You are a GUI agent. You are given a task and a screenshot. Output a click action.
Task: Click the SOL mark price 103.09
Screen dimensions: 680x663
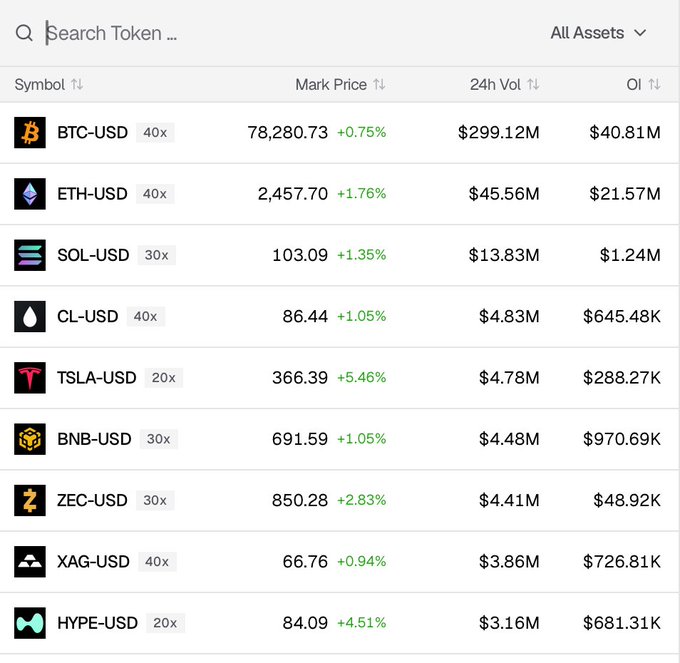point(300,255)
